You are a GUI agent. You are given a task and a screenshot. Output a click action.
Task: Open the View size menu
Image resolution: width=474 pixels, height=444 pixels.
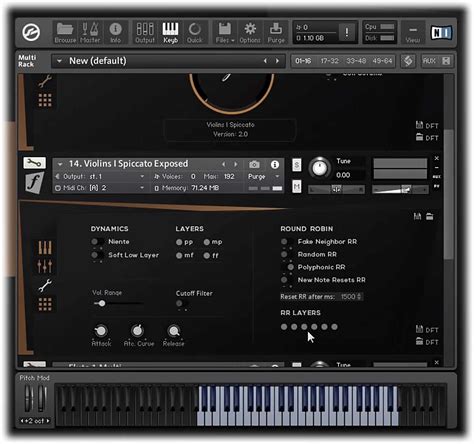pos(413,33)
